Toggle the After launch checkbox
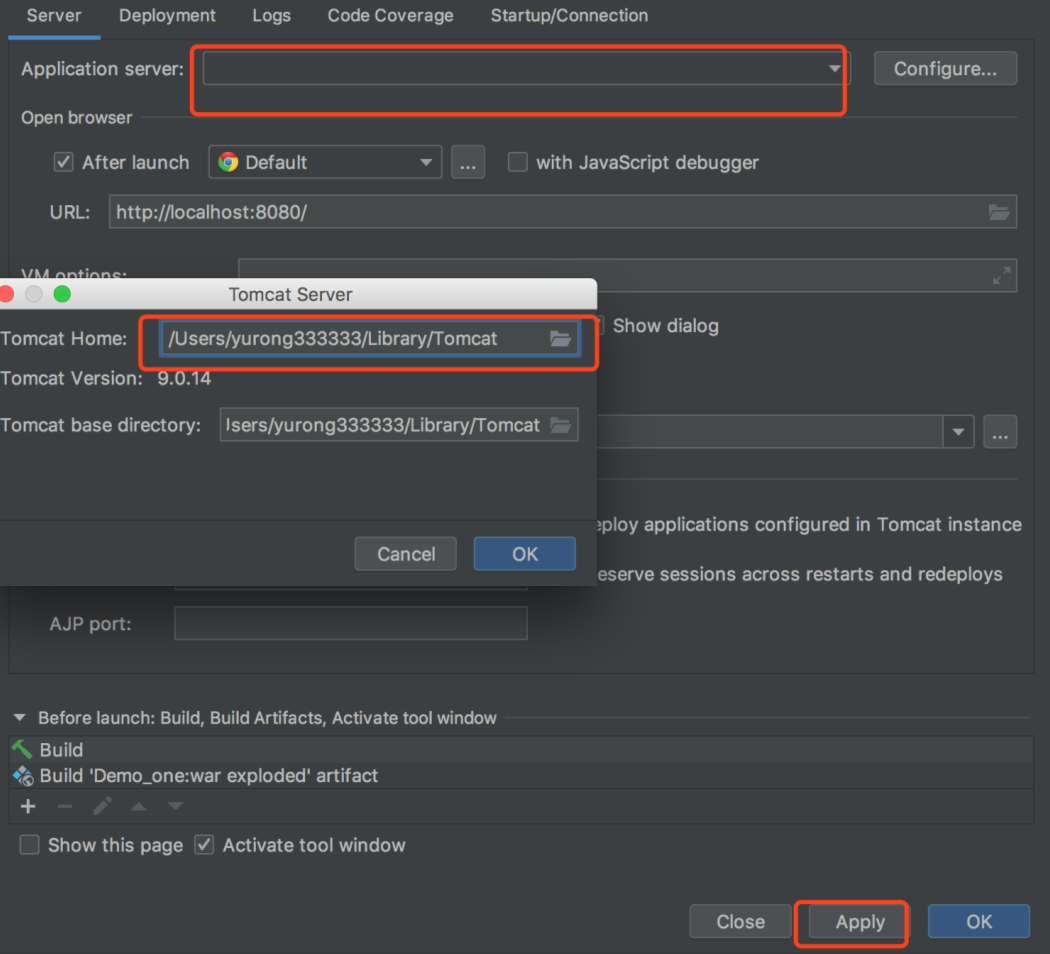 point(64,162)
